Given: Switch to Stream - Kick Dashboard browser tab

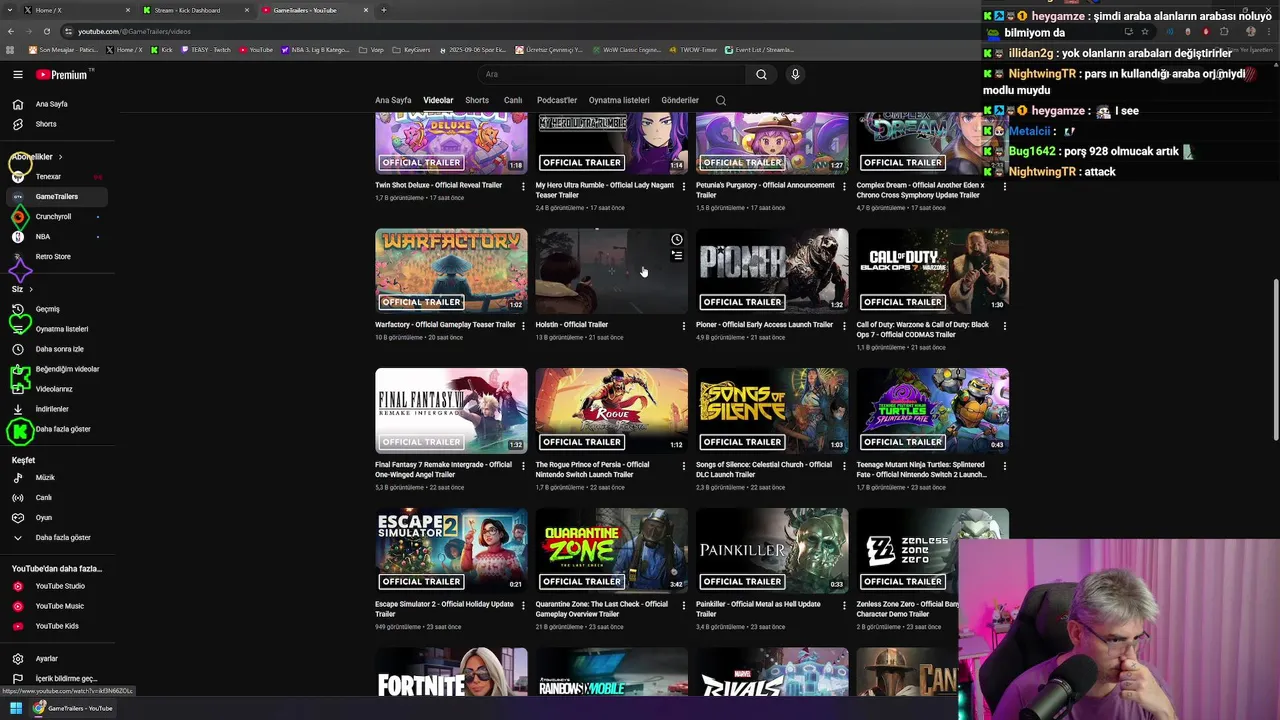Looking at the screenshot, I should point(195,10).
